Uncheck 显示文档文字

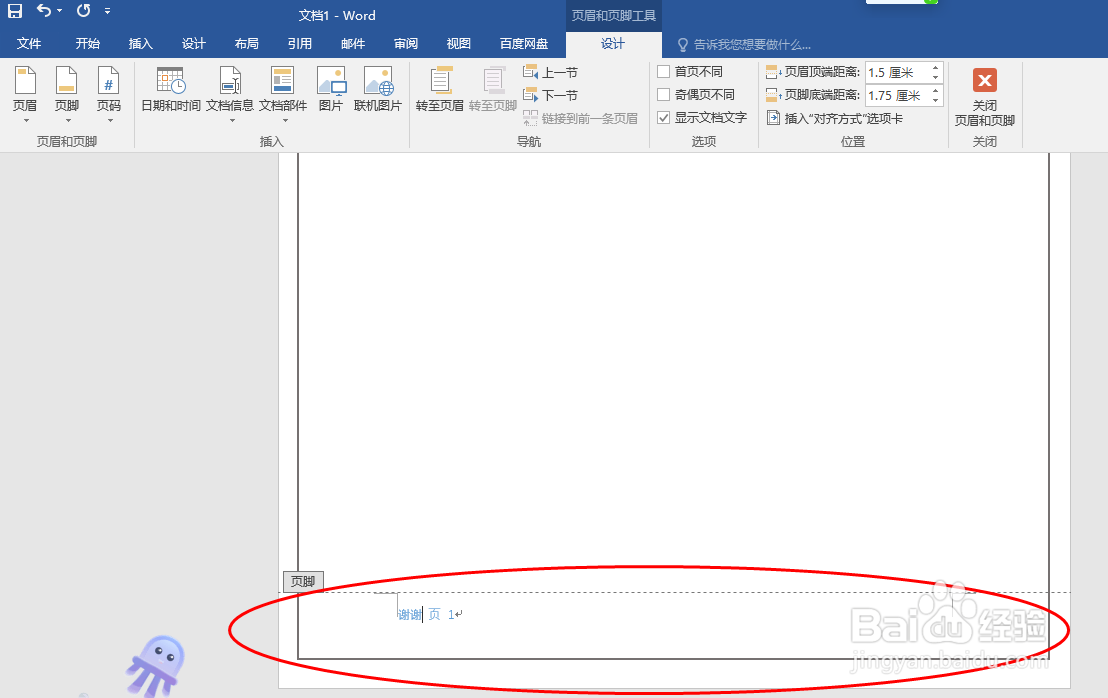(x=664, y=117)
